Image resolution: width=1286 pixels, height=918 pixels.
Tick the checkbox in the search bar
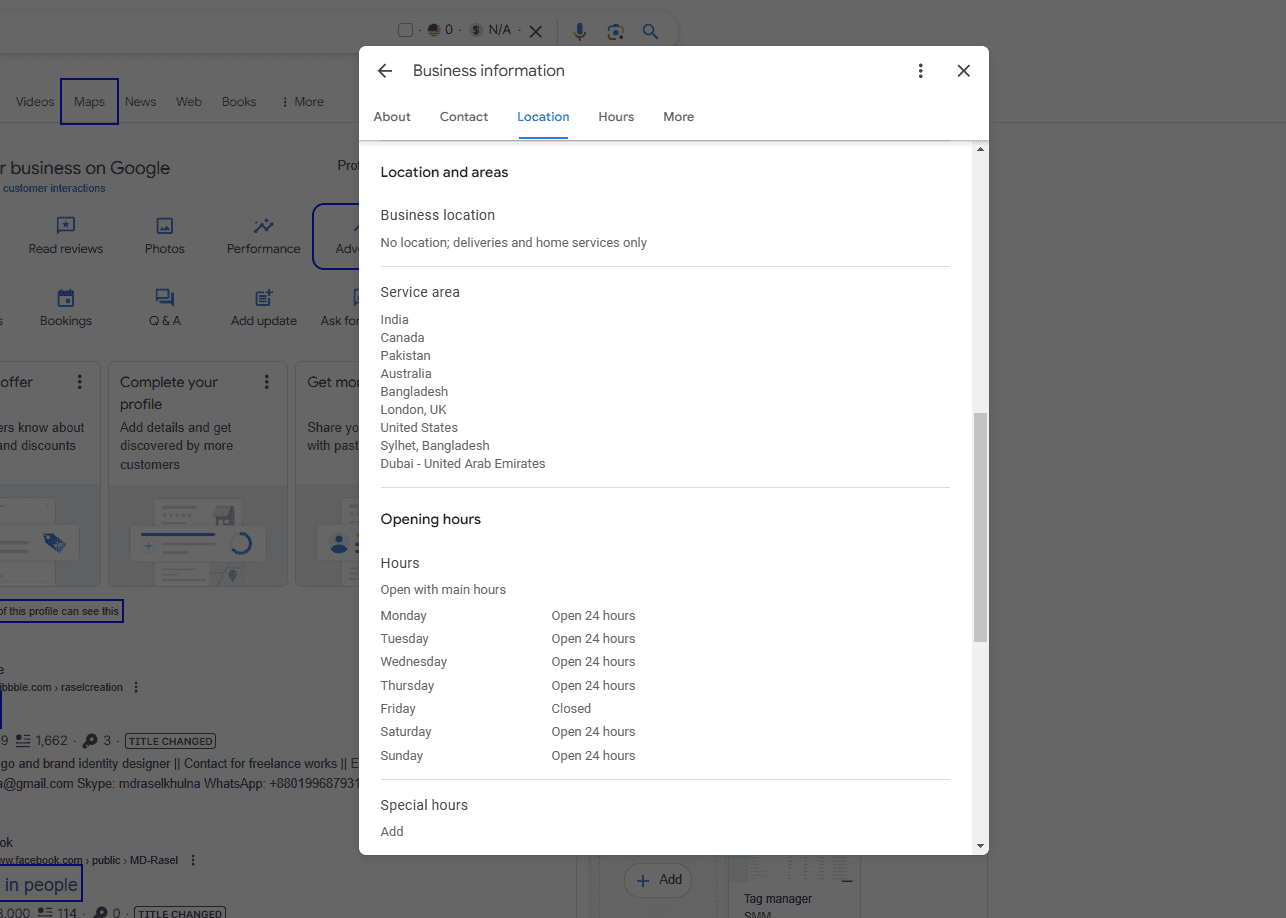point(405,30)
